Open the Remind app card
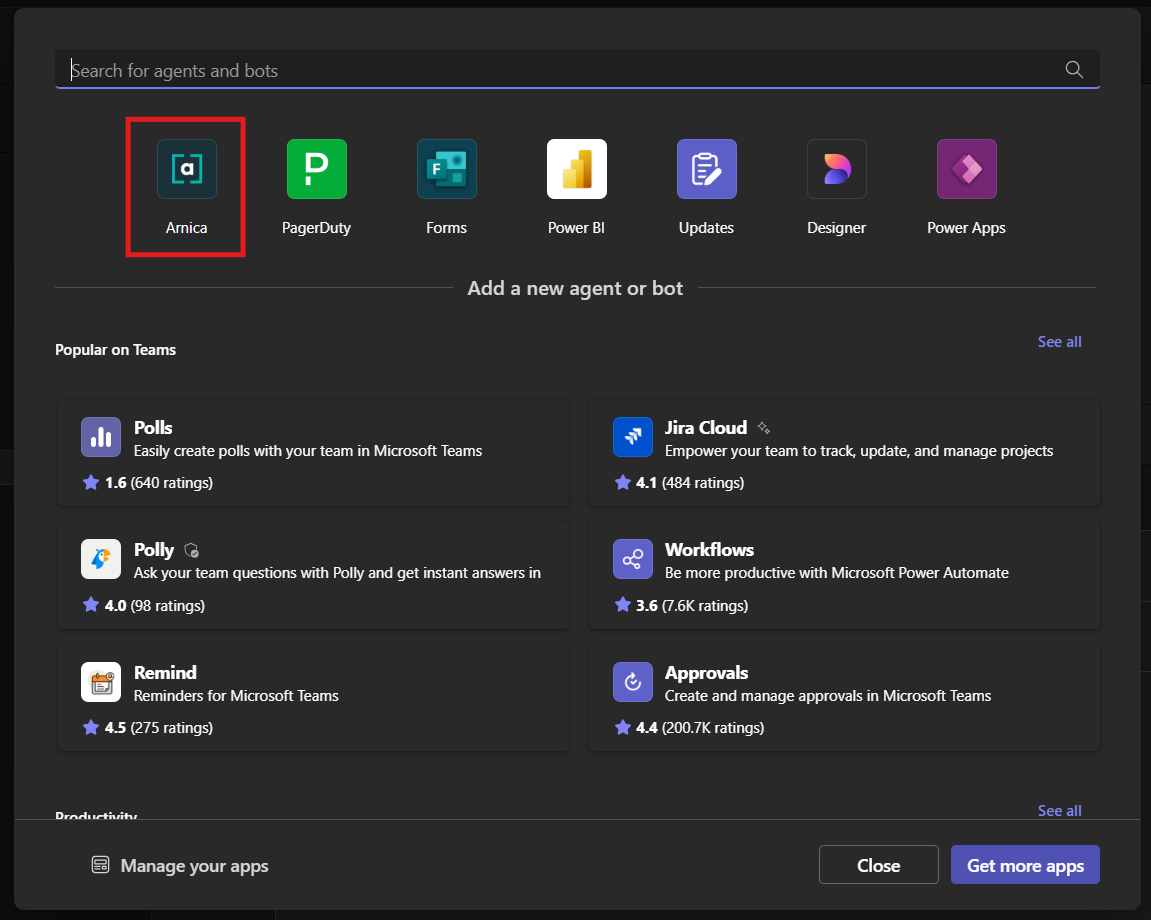The width and height of the screenshot is (1151, 920). [x=313, y=698]
